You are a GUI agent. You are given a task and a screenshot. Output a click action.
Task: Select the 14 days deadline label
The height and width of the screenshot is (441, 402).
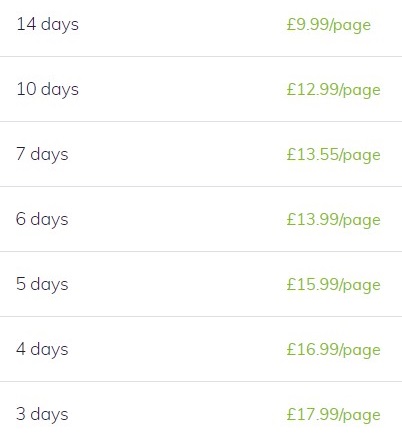pos(48,25)
